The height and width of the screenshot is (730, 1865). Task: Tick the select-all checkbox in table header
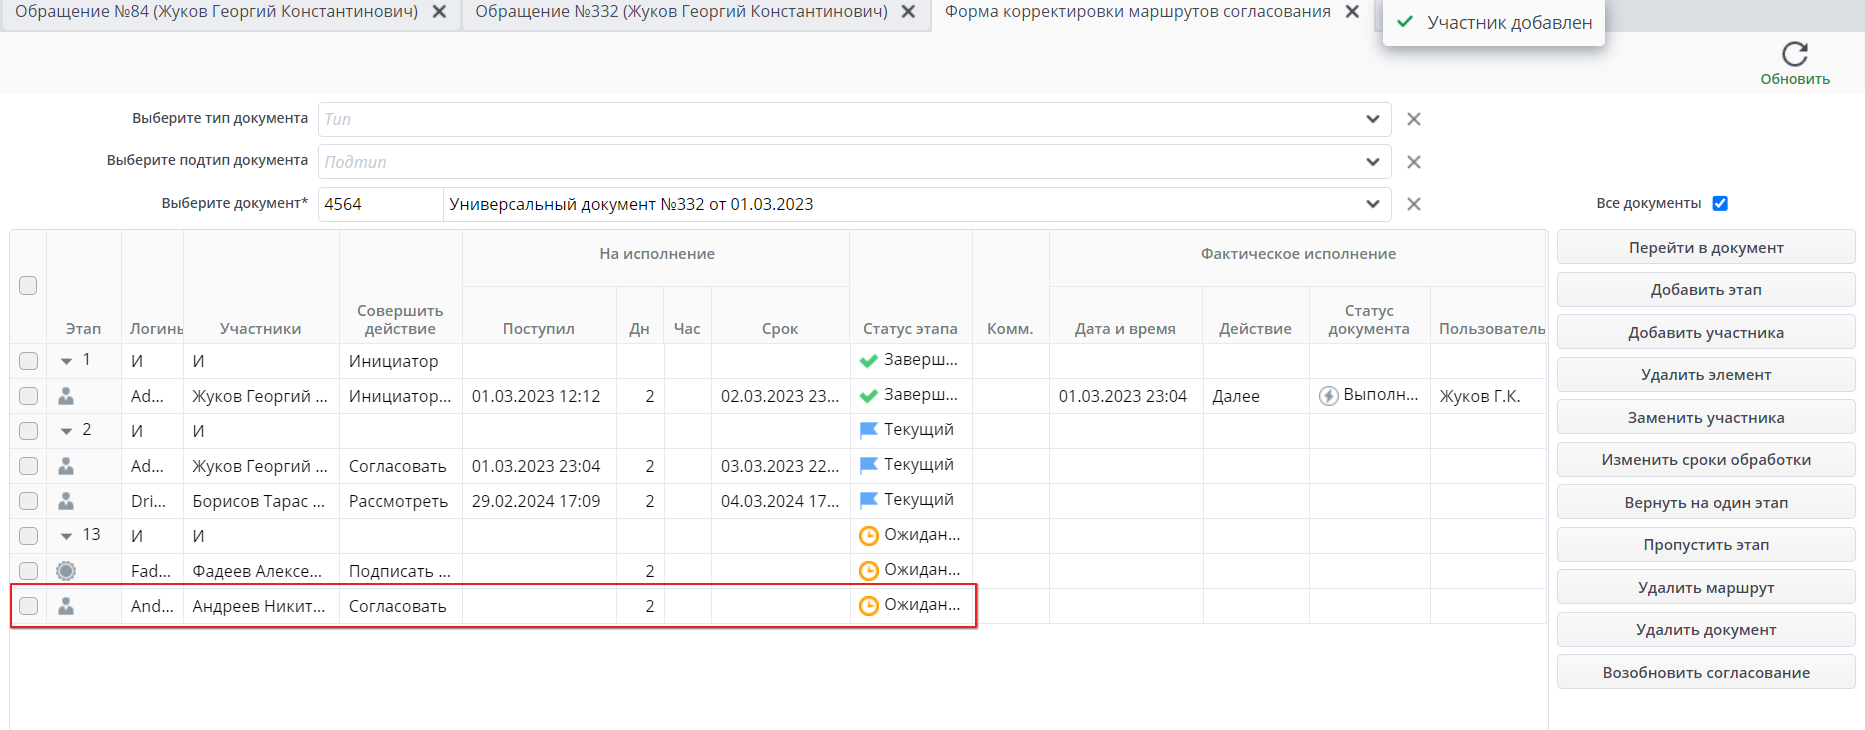pyautogui.click(x=28, y=286)
